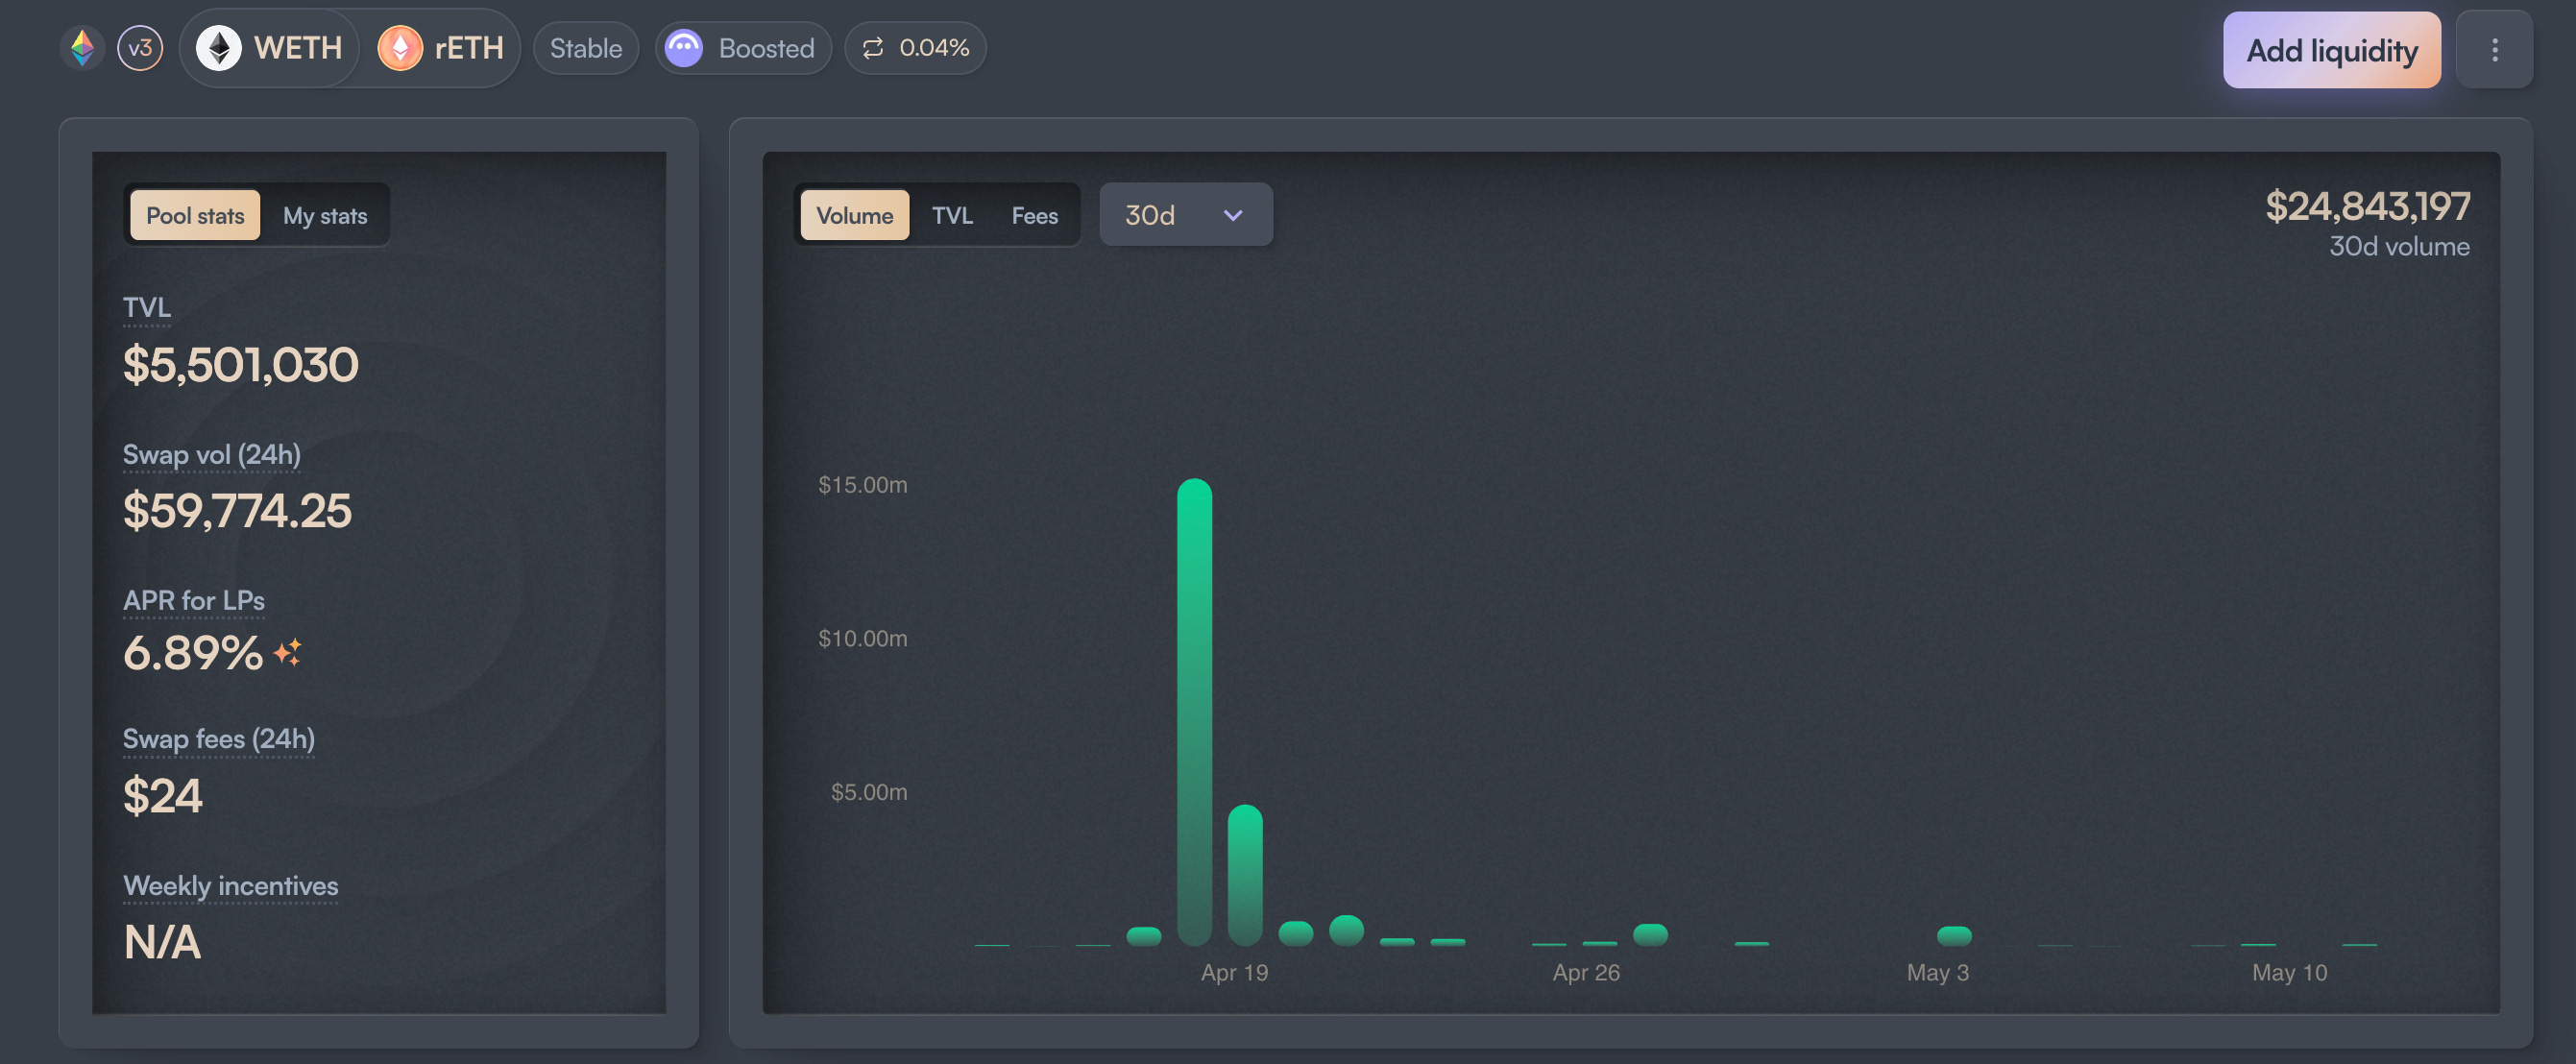This screenshot has height=1064, width=2576.
Task: Select the Pool stats toggle
Action: (x=195, y=215)
